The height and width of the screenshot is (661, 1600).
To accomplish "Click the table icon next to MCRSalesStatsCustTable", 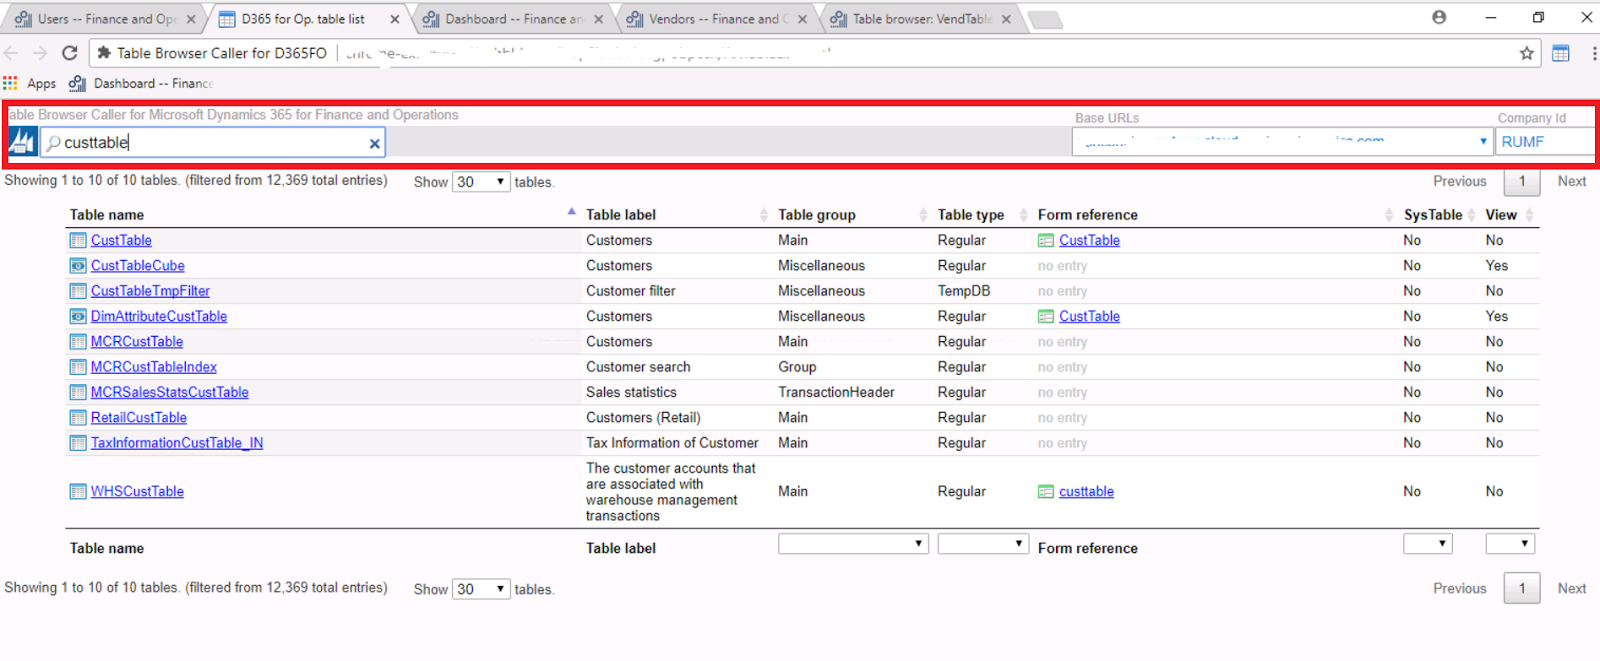I will coord(78,392).
